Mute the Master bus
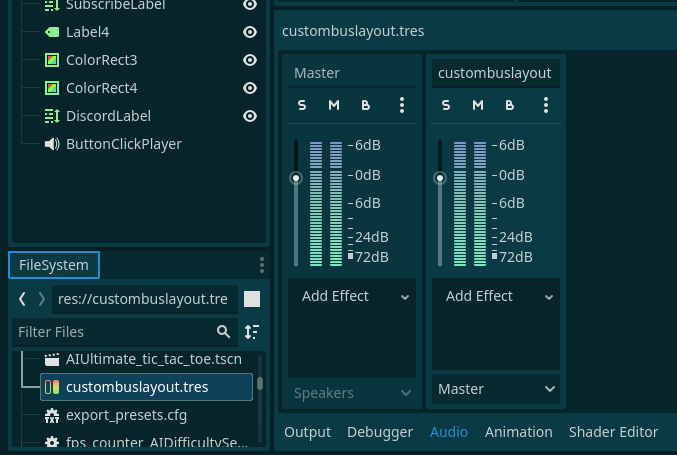Image resolution: width=677 pixels, height=455 pixels. pos(334,105)
